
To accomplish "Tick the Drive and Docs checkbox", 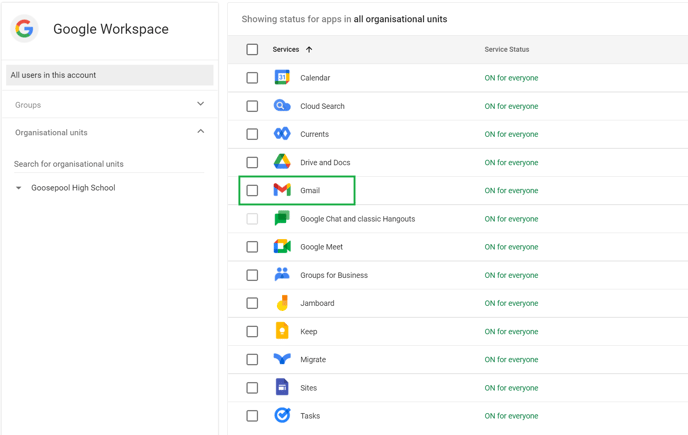I will (252, 162).
